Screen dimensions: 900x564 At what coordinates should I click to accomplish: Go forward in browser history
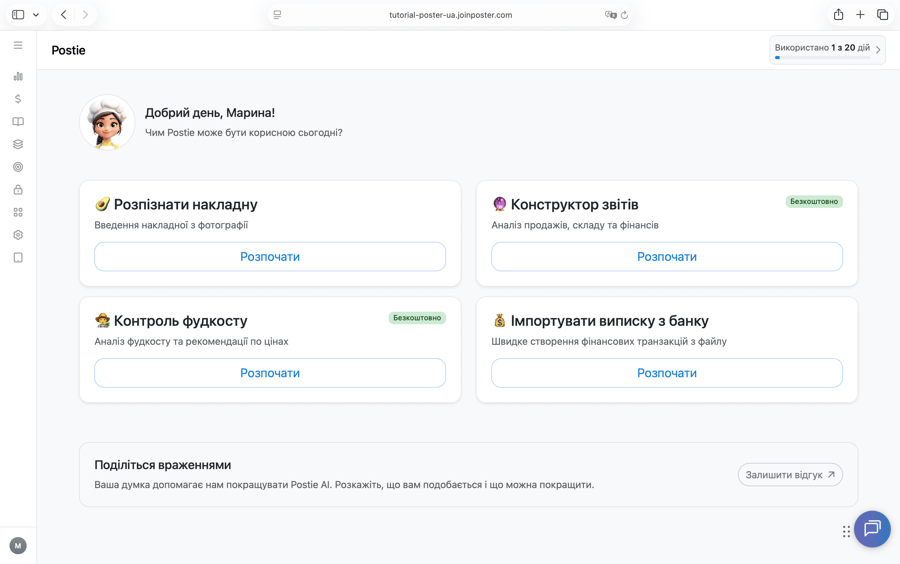(x=85, y=15)
